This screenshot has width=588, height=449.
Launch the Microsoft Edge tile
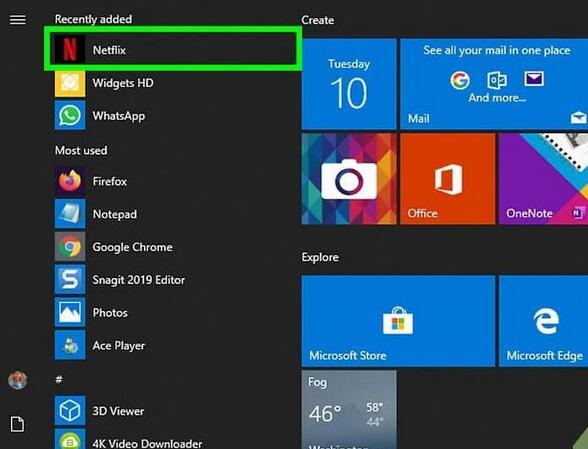click(x=543, y=321)
